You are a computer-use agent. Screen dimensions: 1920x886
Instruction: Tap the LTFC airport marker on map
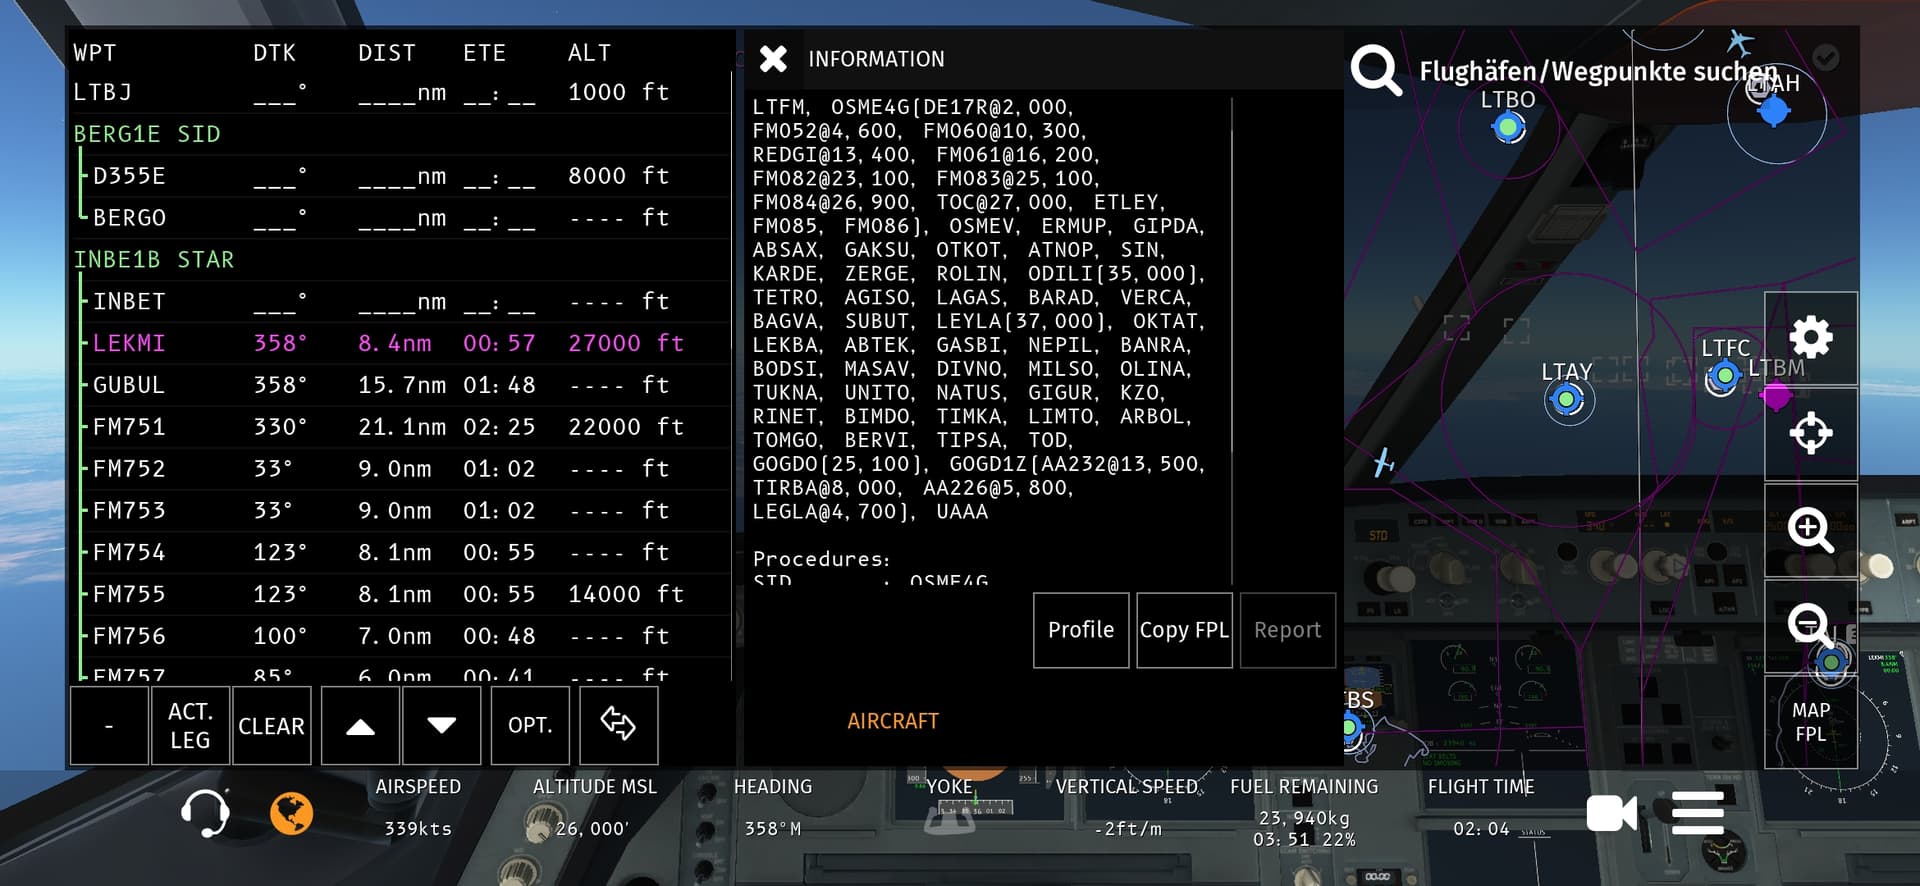(1724, 376)
